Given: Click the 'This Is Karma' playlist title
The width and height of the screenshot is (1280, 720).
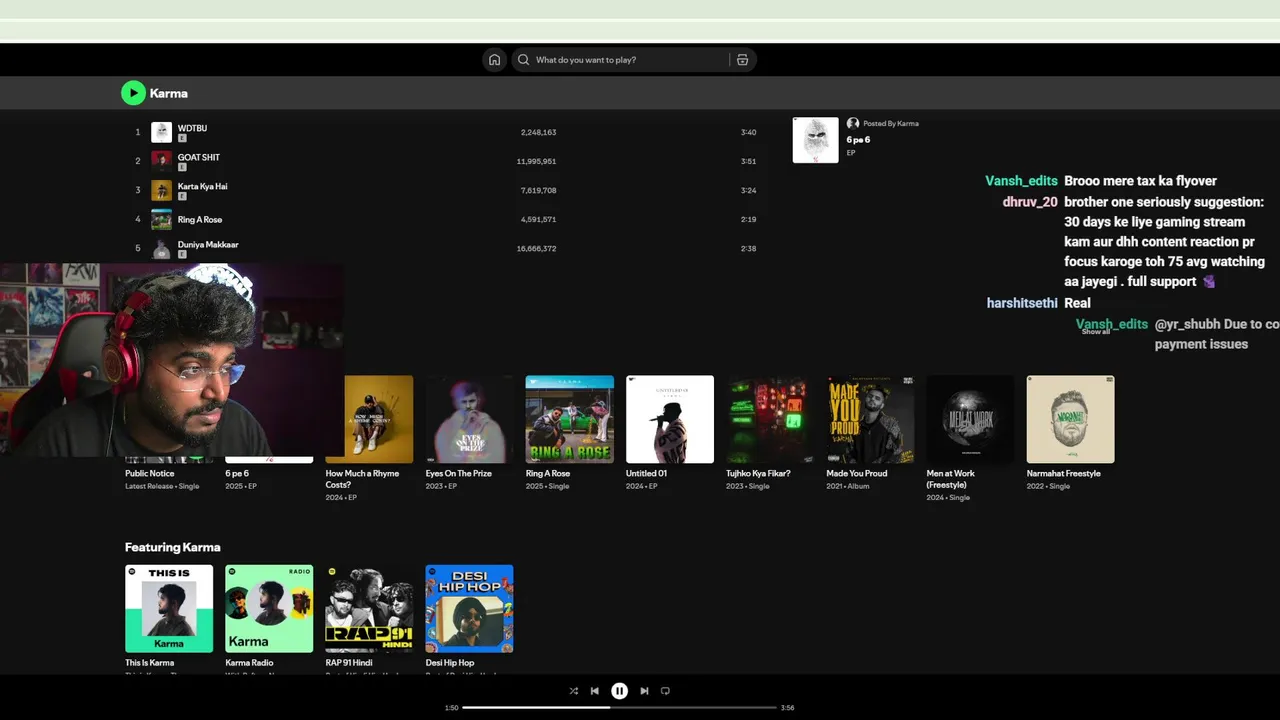Looking at the screenshot, I should 149,663.
